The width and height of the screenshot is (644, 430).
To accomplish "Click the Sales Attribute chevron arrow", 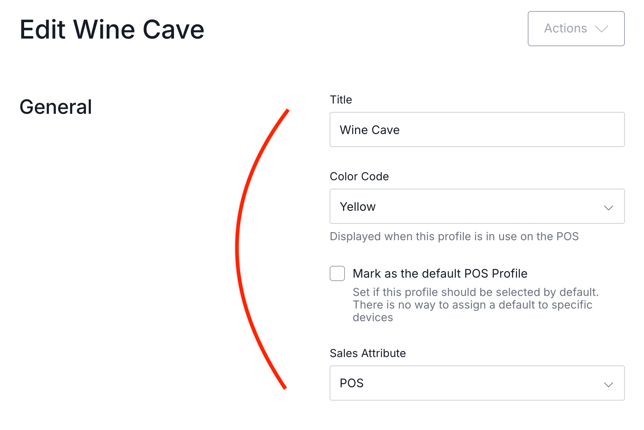I will pyautogui.click(x=608, y=385).
